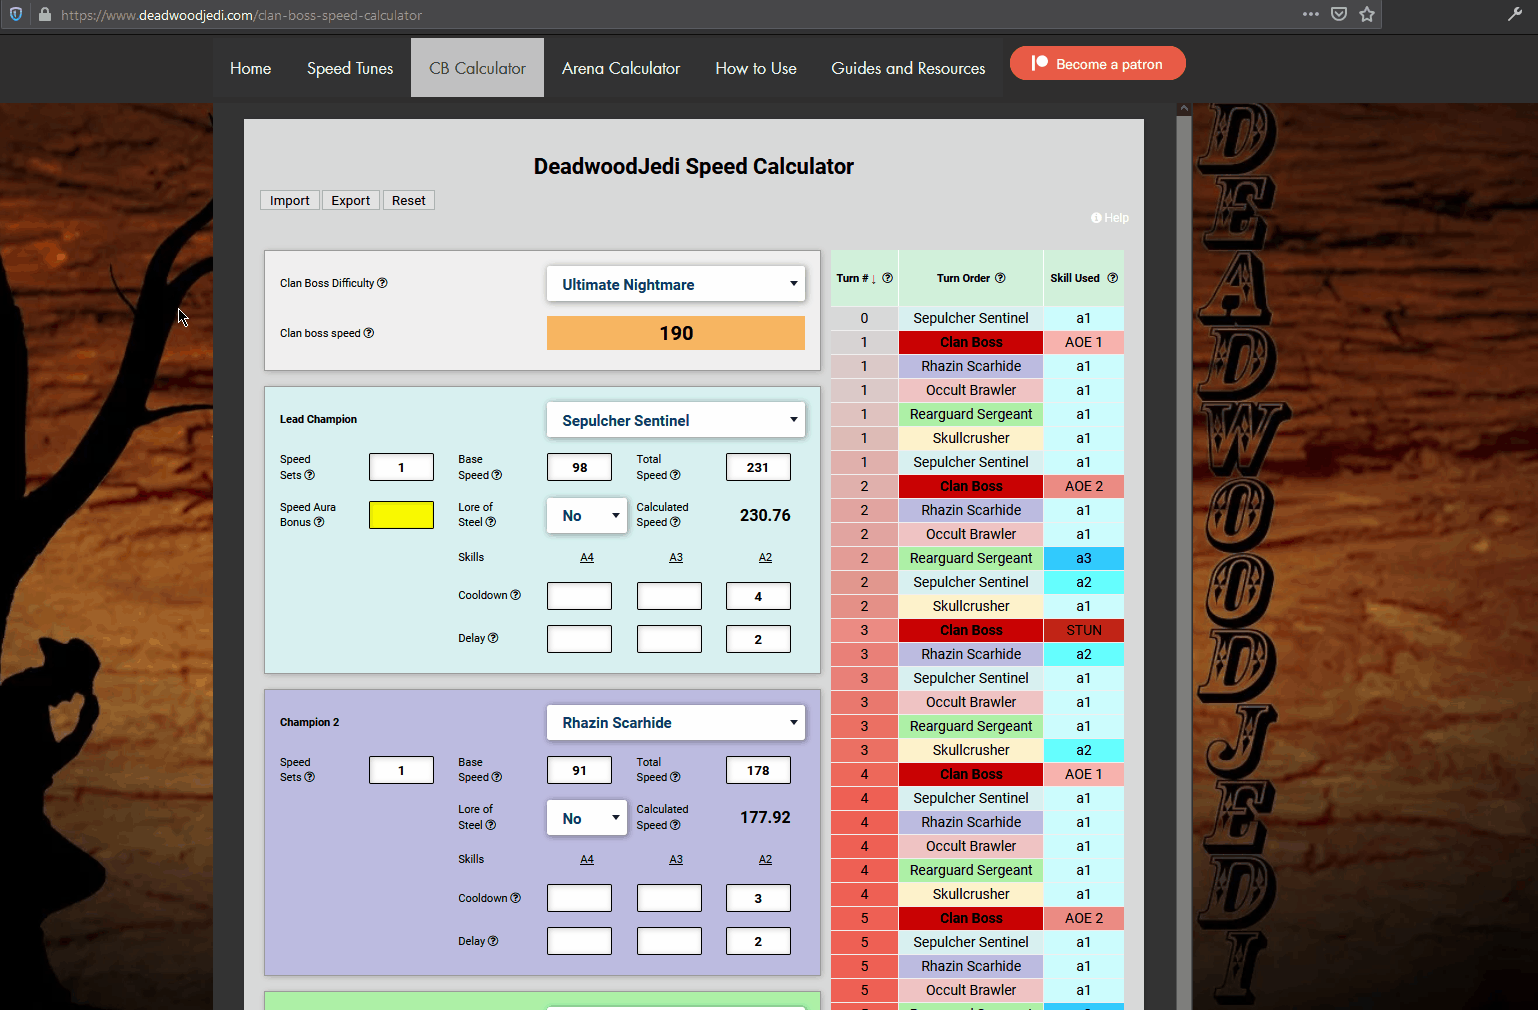The width and height of the screenshot is (1538, 1010).
Task: Click Lead Champion Delay help icon
Action: click(493, 638)
